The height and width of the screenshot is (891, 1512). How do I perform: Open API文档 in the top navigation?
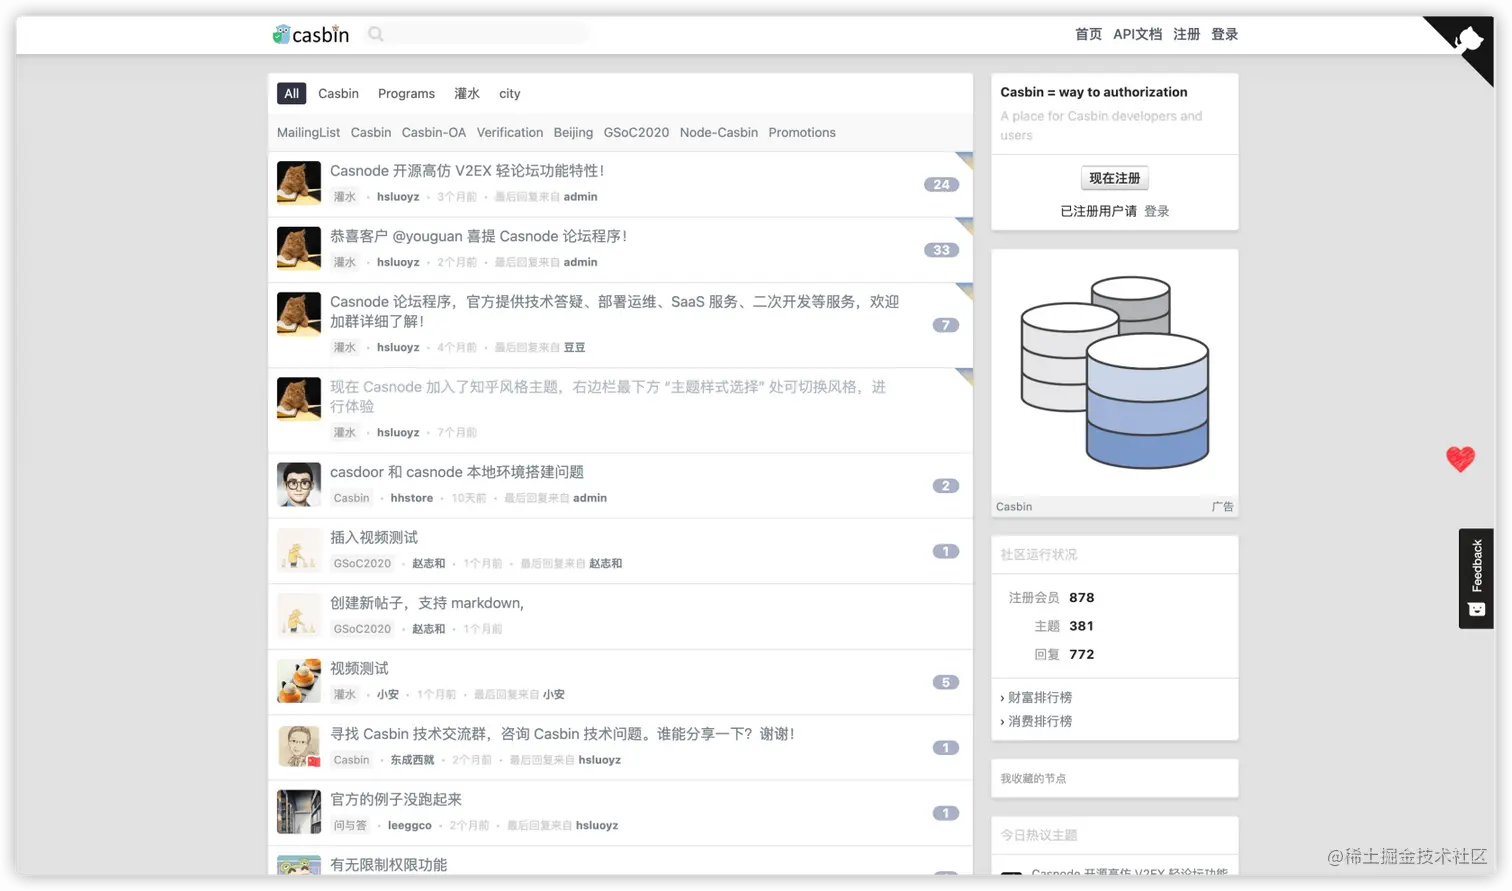(1137, 34)
